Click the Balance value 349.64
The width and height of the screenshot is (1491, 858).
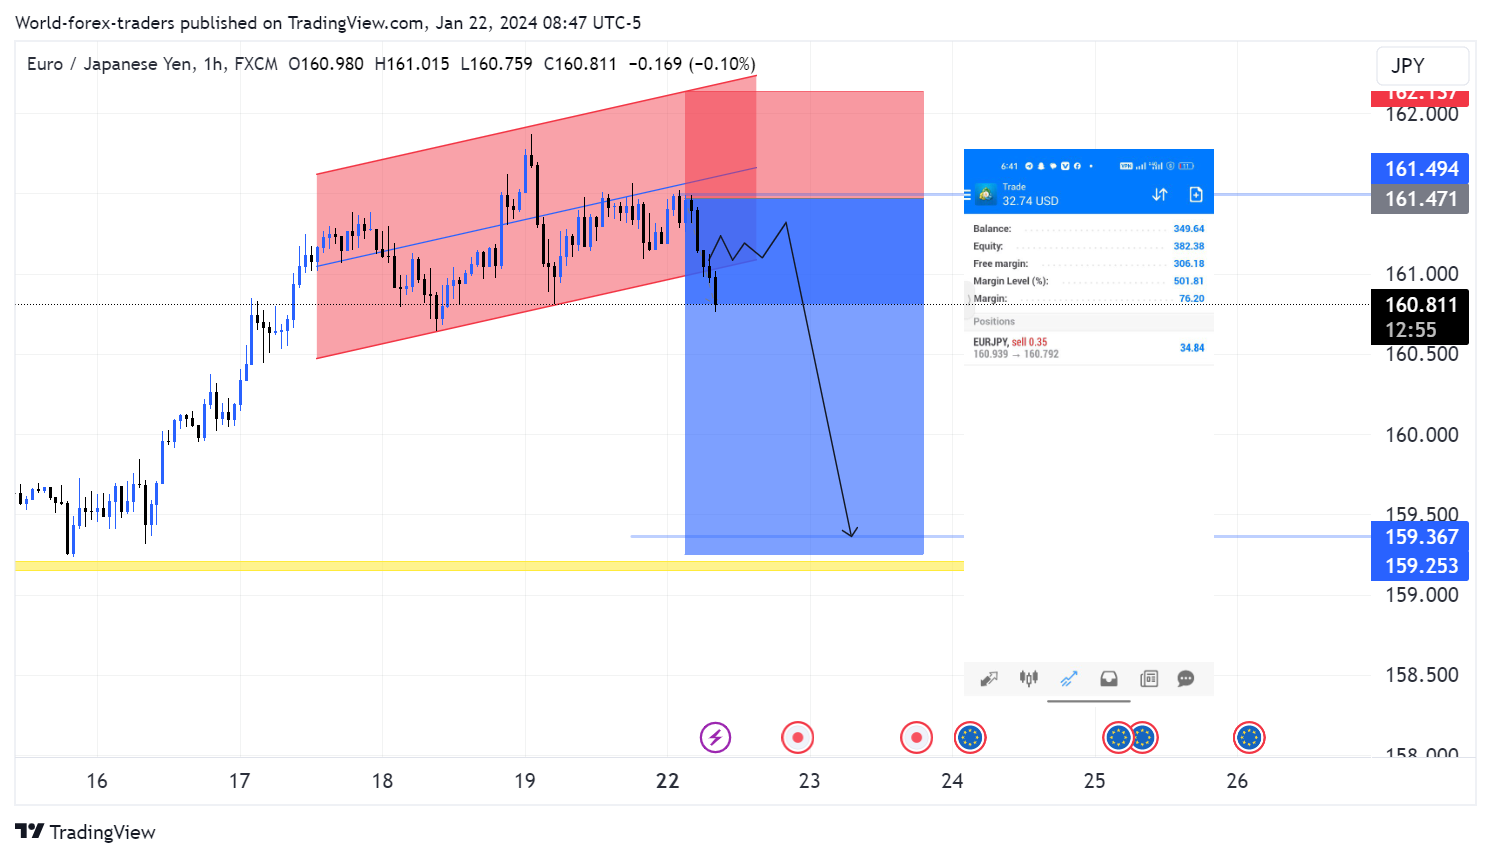[1189, 229]
